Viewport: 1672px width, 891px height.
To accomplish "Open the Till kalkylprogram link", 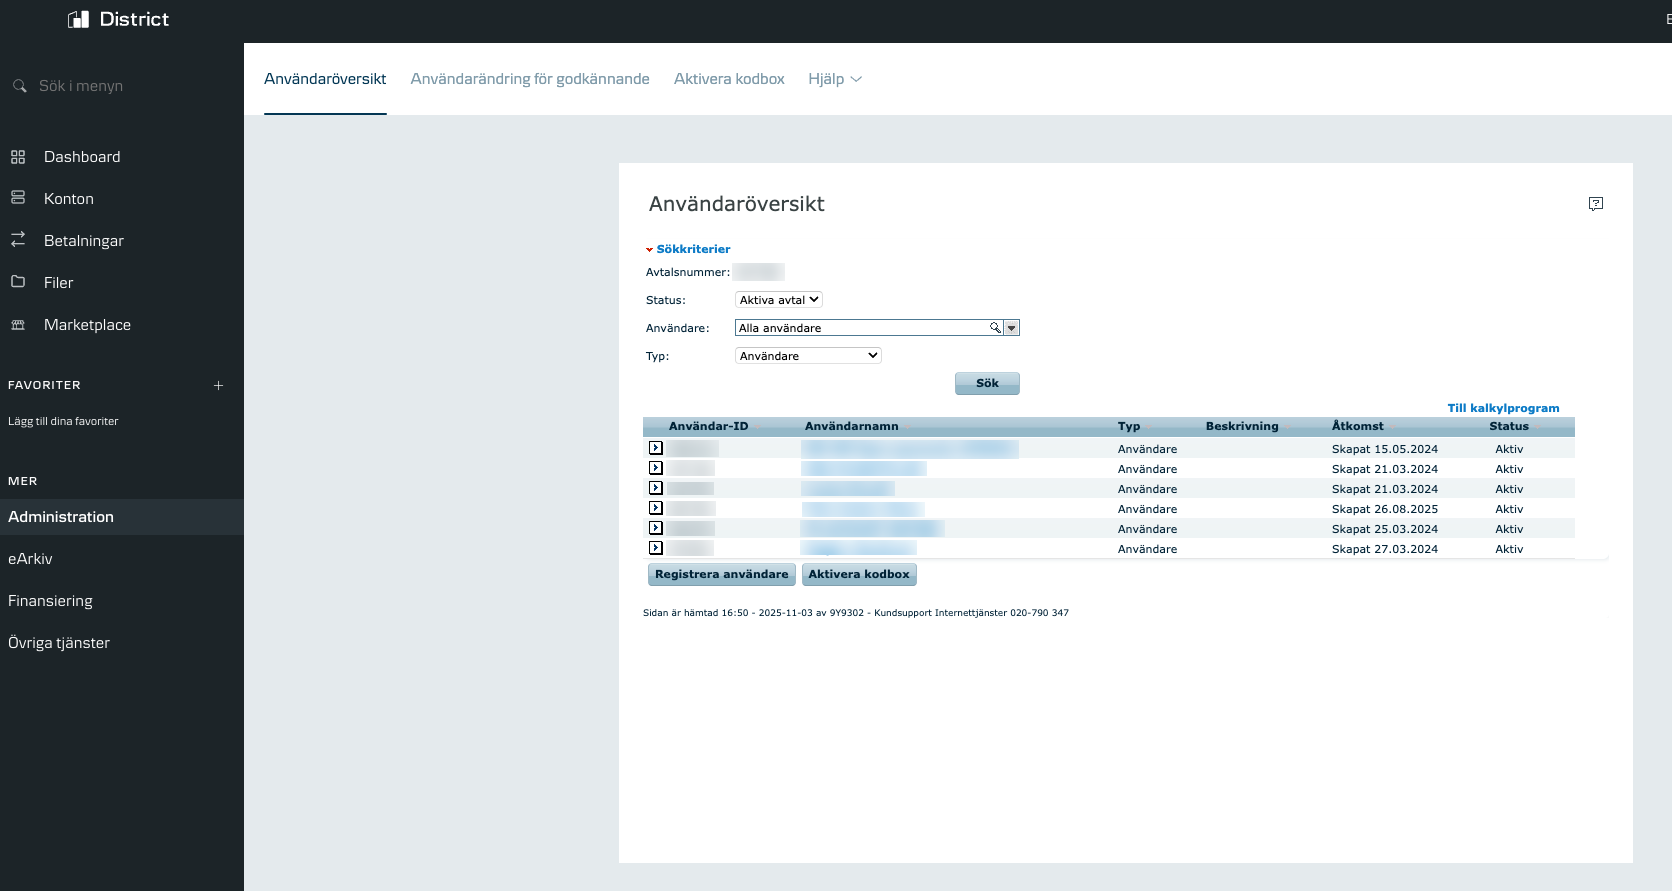I will point(1503,408).
